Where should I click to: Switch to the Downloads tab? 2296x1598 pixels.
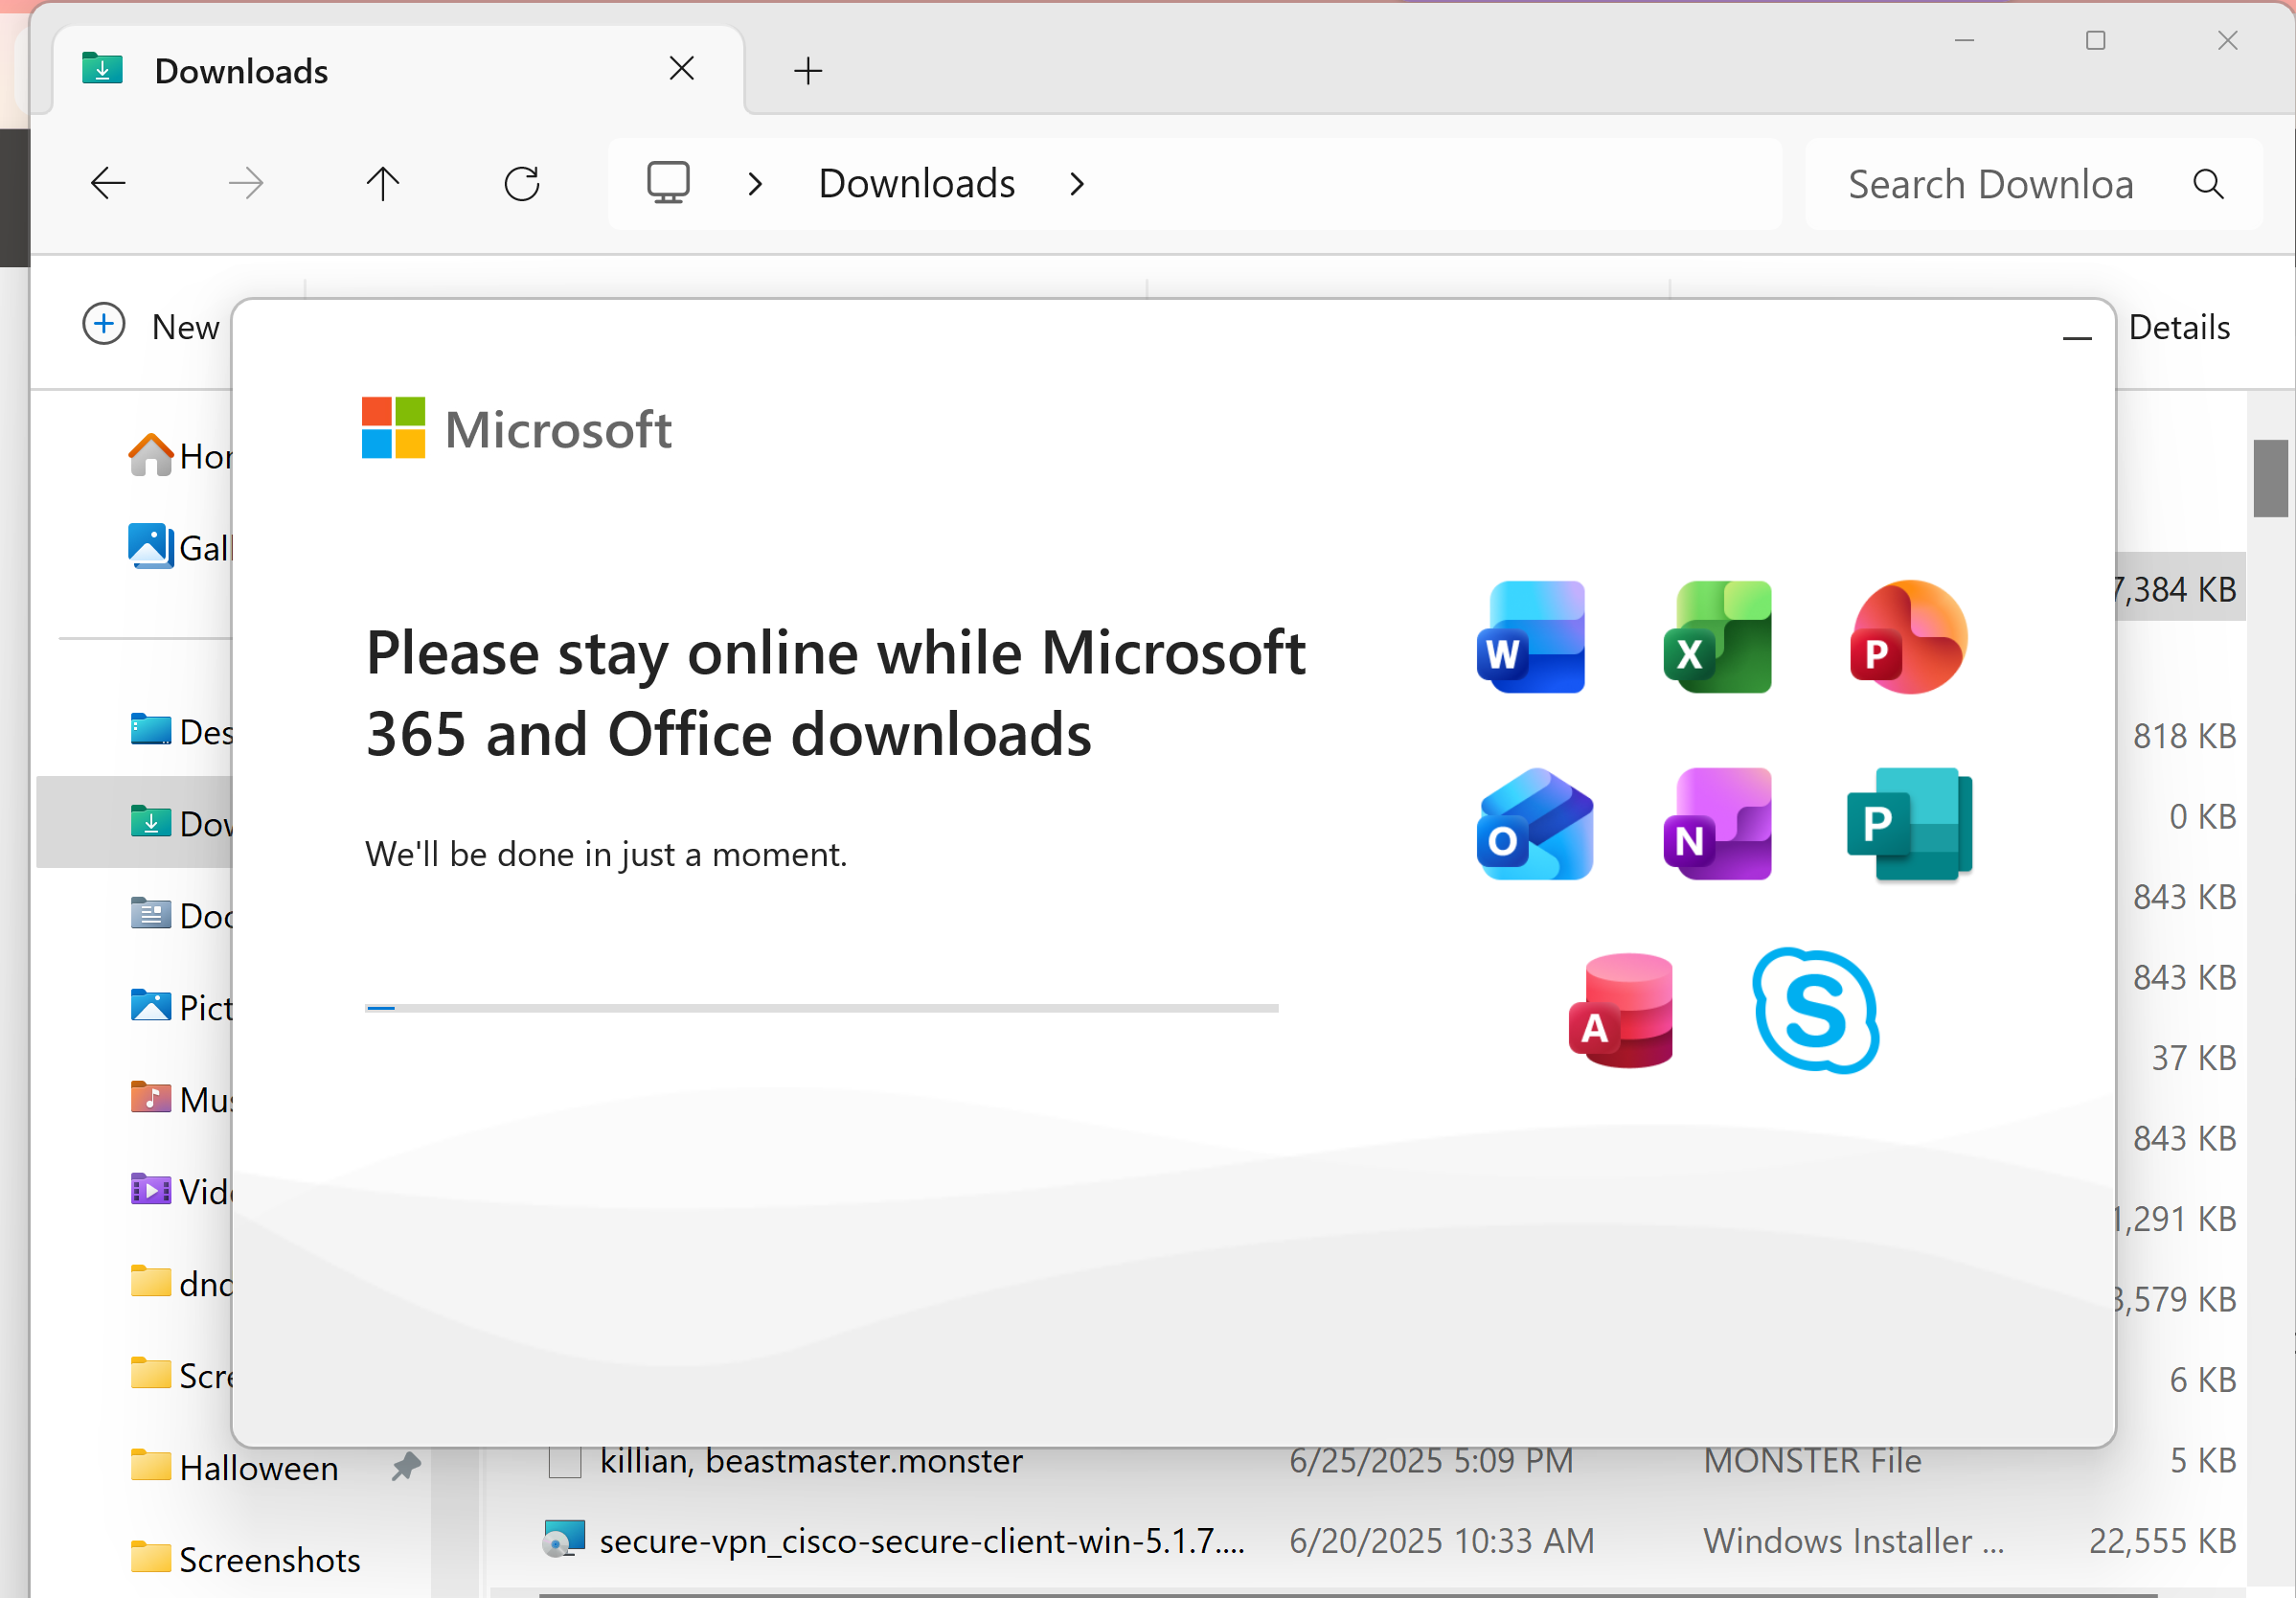pyautogui.click(x=240, y=70)
